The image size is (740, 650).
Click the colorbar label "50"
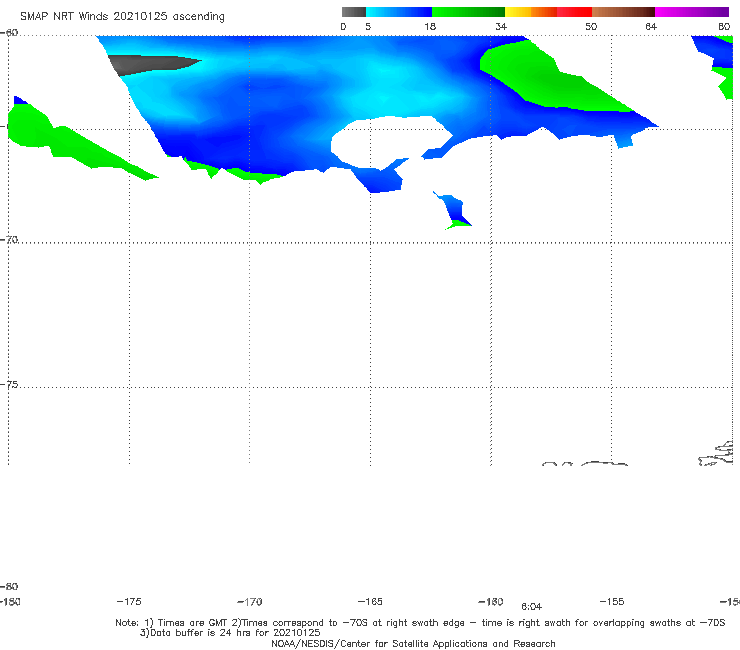pos(591,26)
